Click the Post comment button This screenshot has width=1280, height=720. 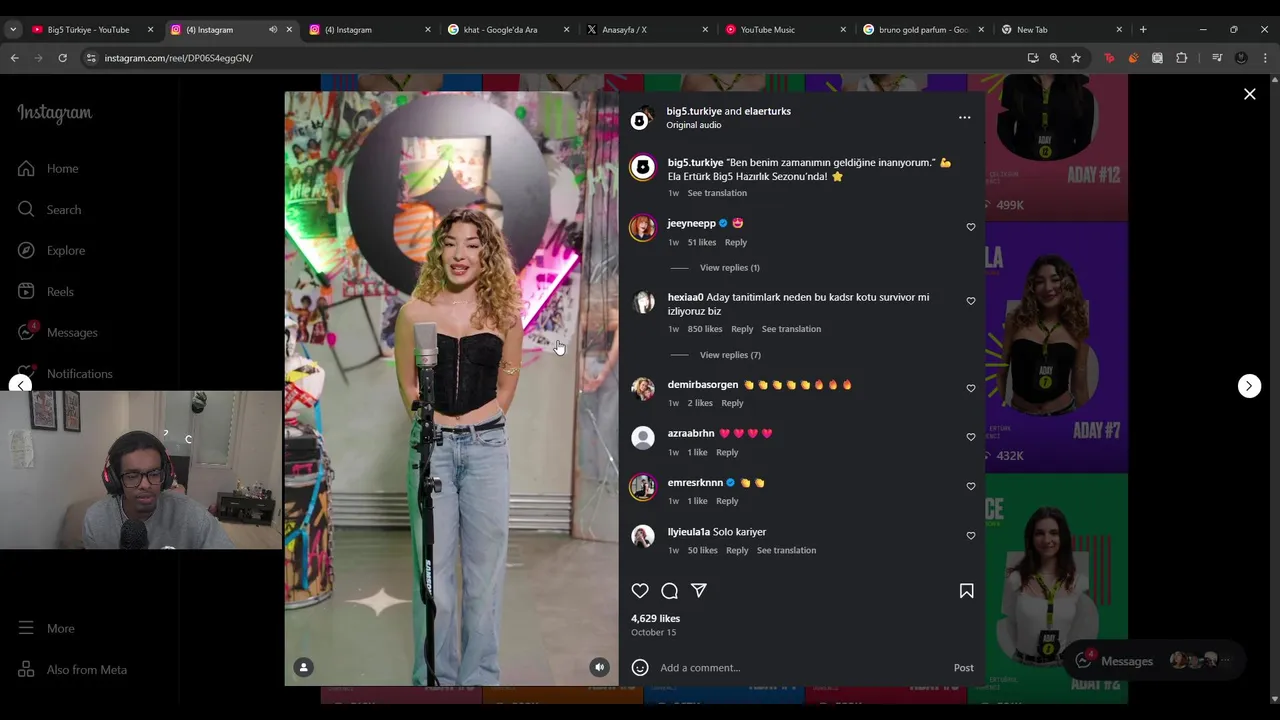coord(963,667)
